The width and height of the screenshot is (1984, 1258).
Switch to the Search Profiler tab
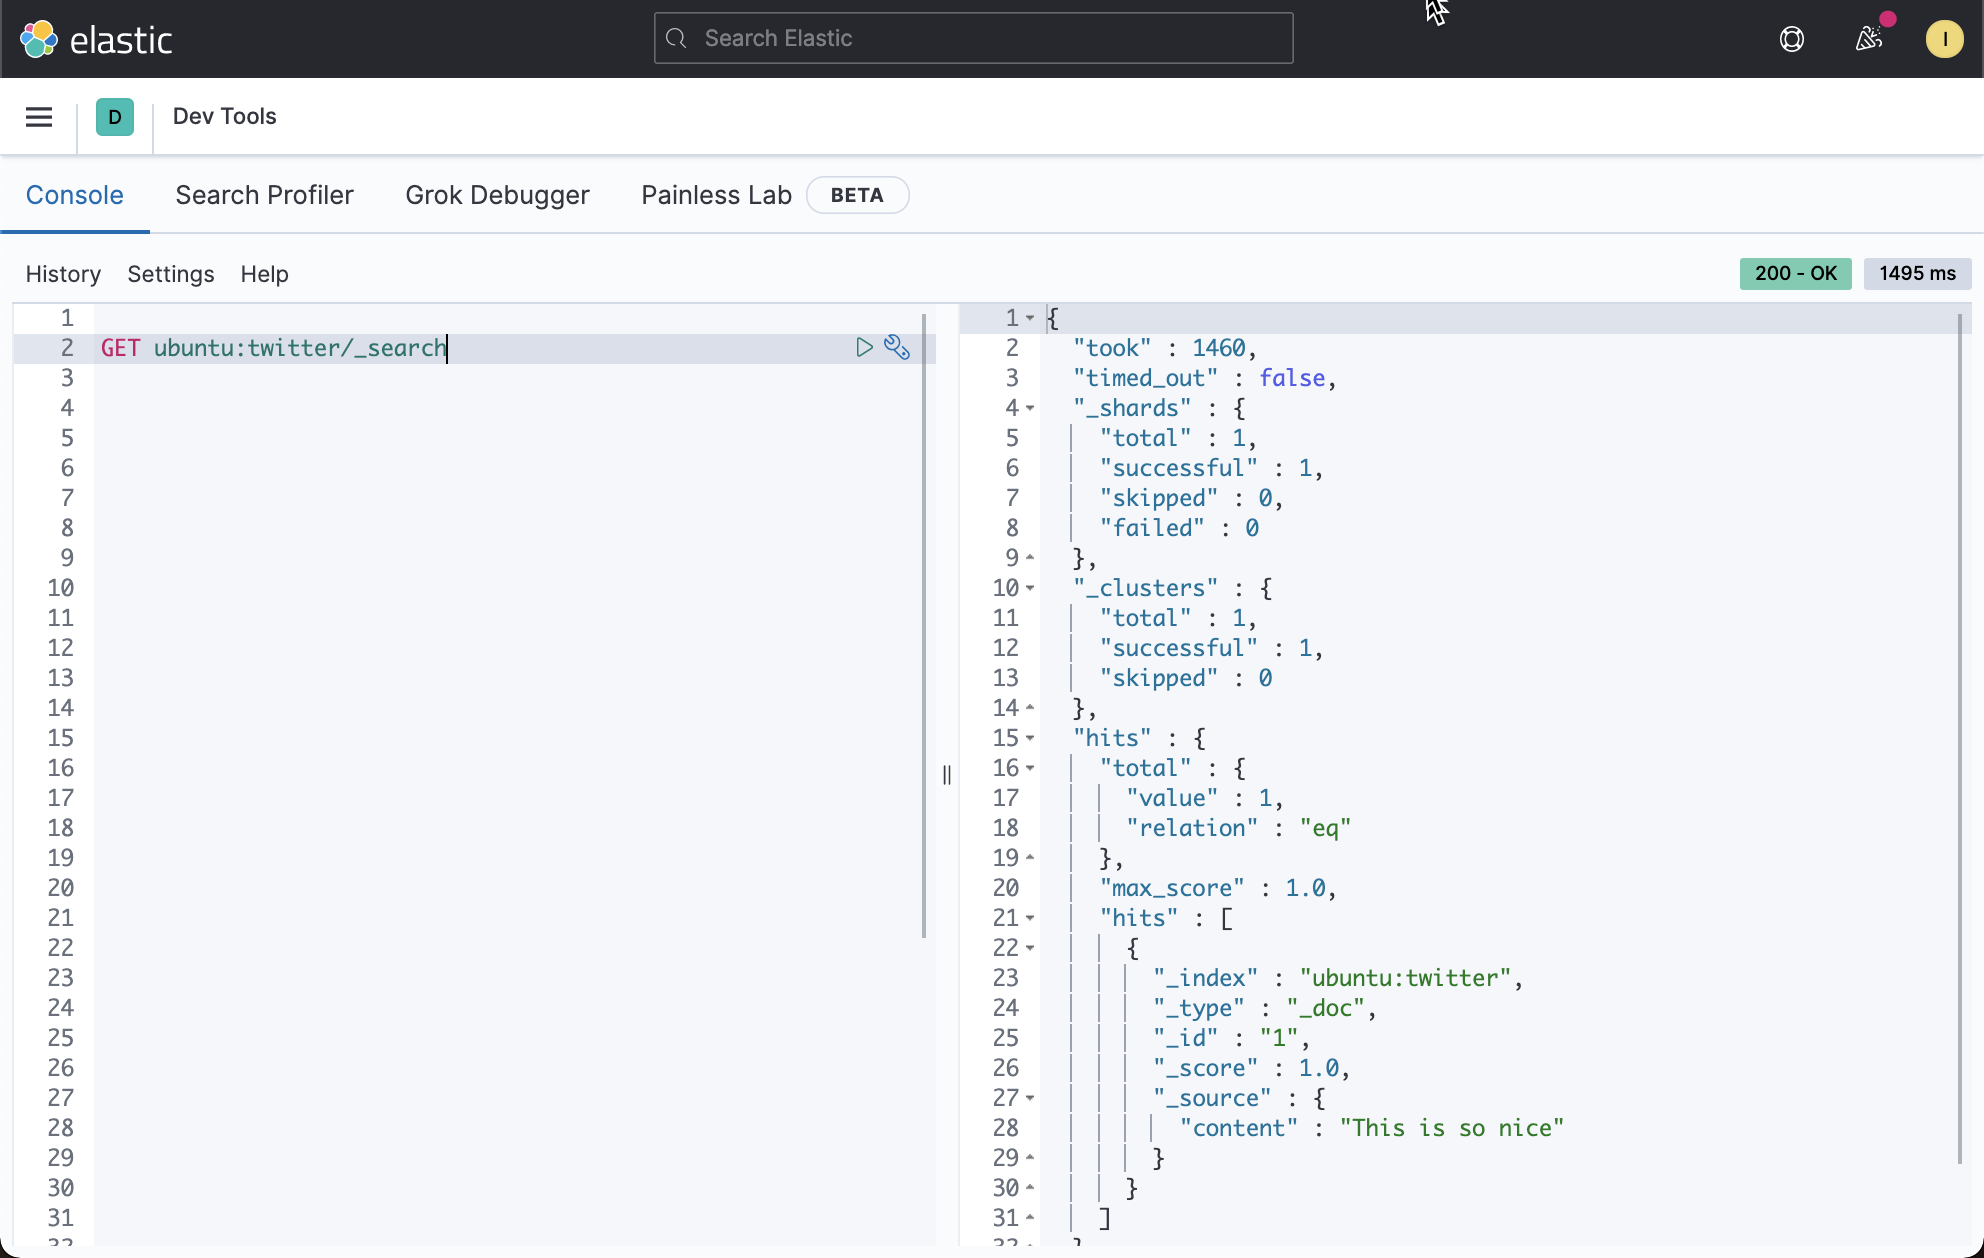click(264, 195)
